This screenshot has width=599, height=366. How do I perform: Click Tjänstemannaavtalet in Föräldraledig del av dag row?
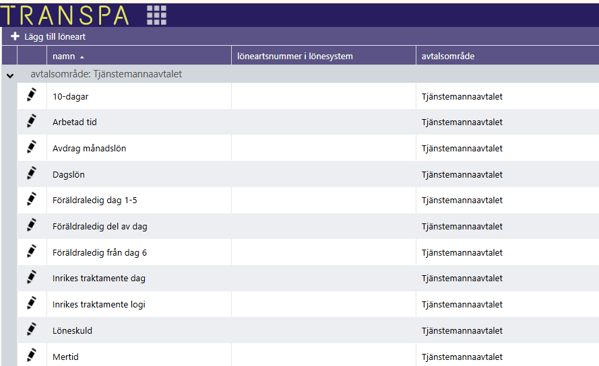click(462, 227)
